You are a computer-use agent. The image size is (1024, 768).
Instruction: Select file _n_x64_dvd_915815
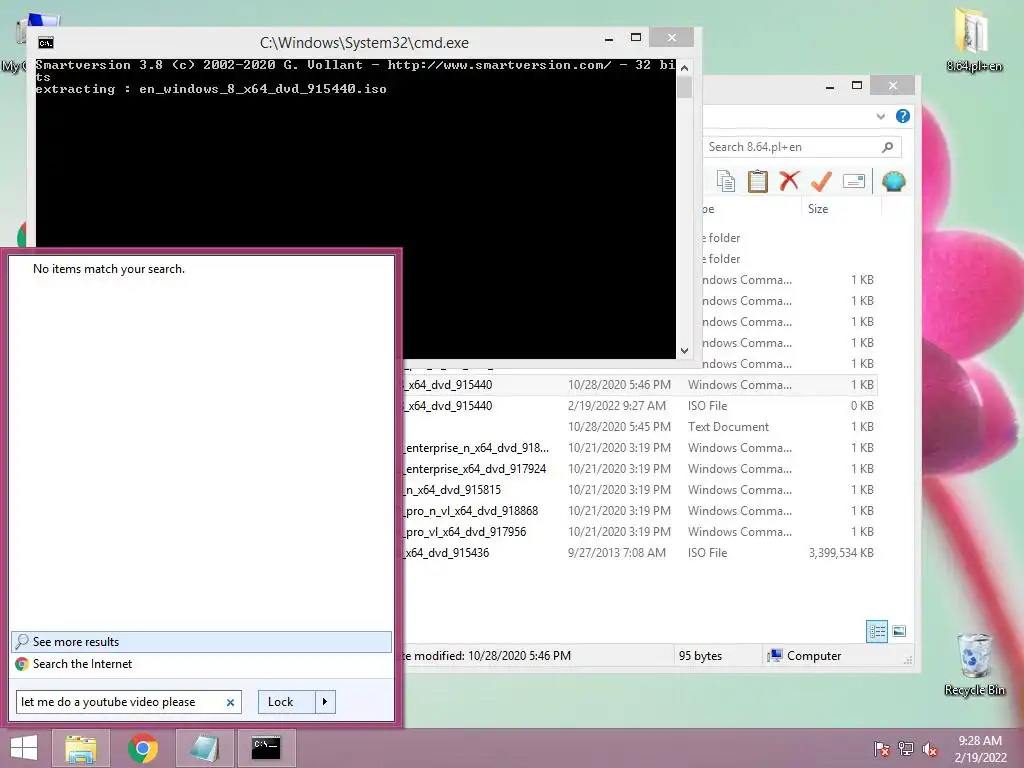point(640,490)
